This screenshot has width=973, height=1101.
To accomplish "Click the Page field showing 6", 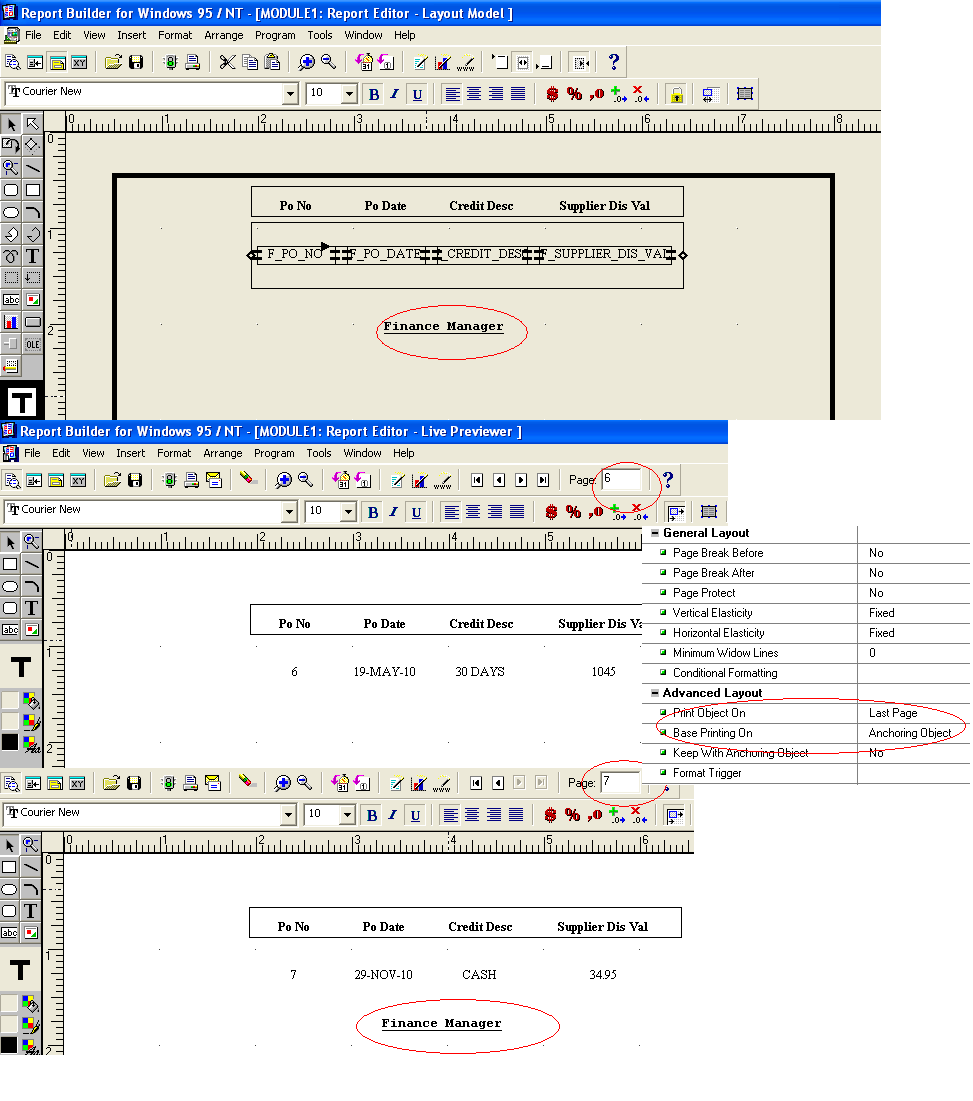I will (620, 480).
